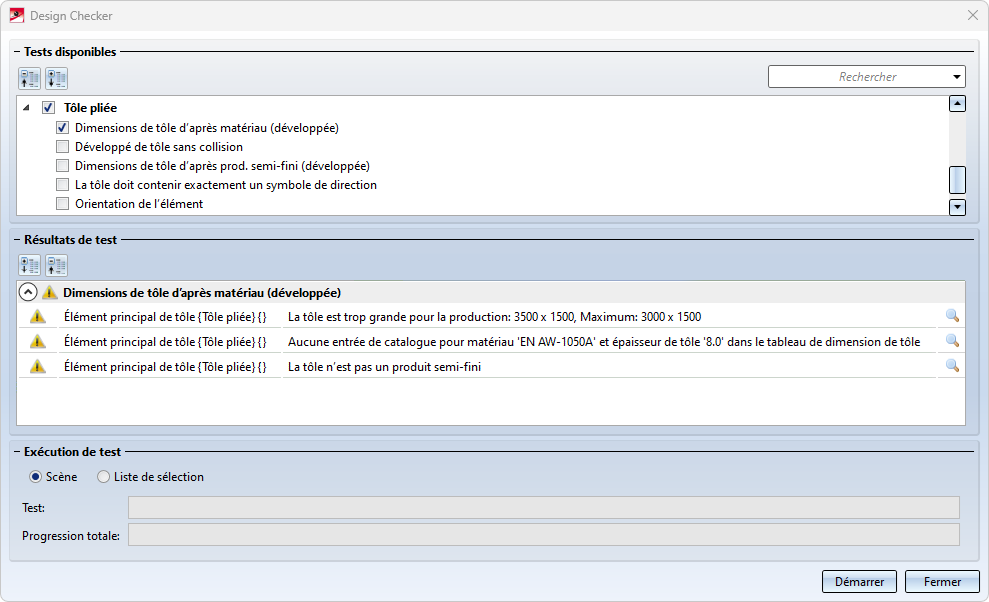Click Design Checker app icon in title bar
989x602 pixels.
[x=17, y=15]
